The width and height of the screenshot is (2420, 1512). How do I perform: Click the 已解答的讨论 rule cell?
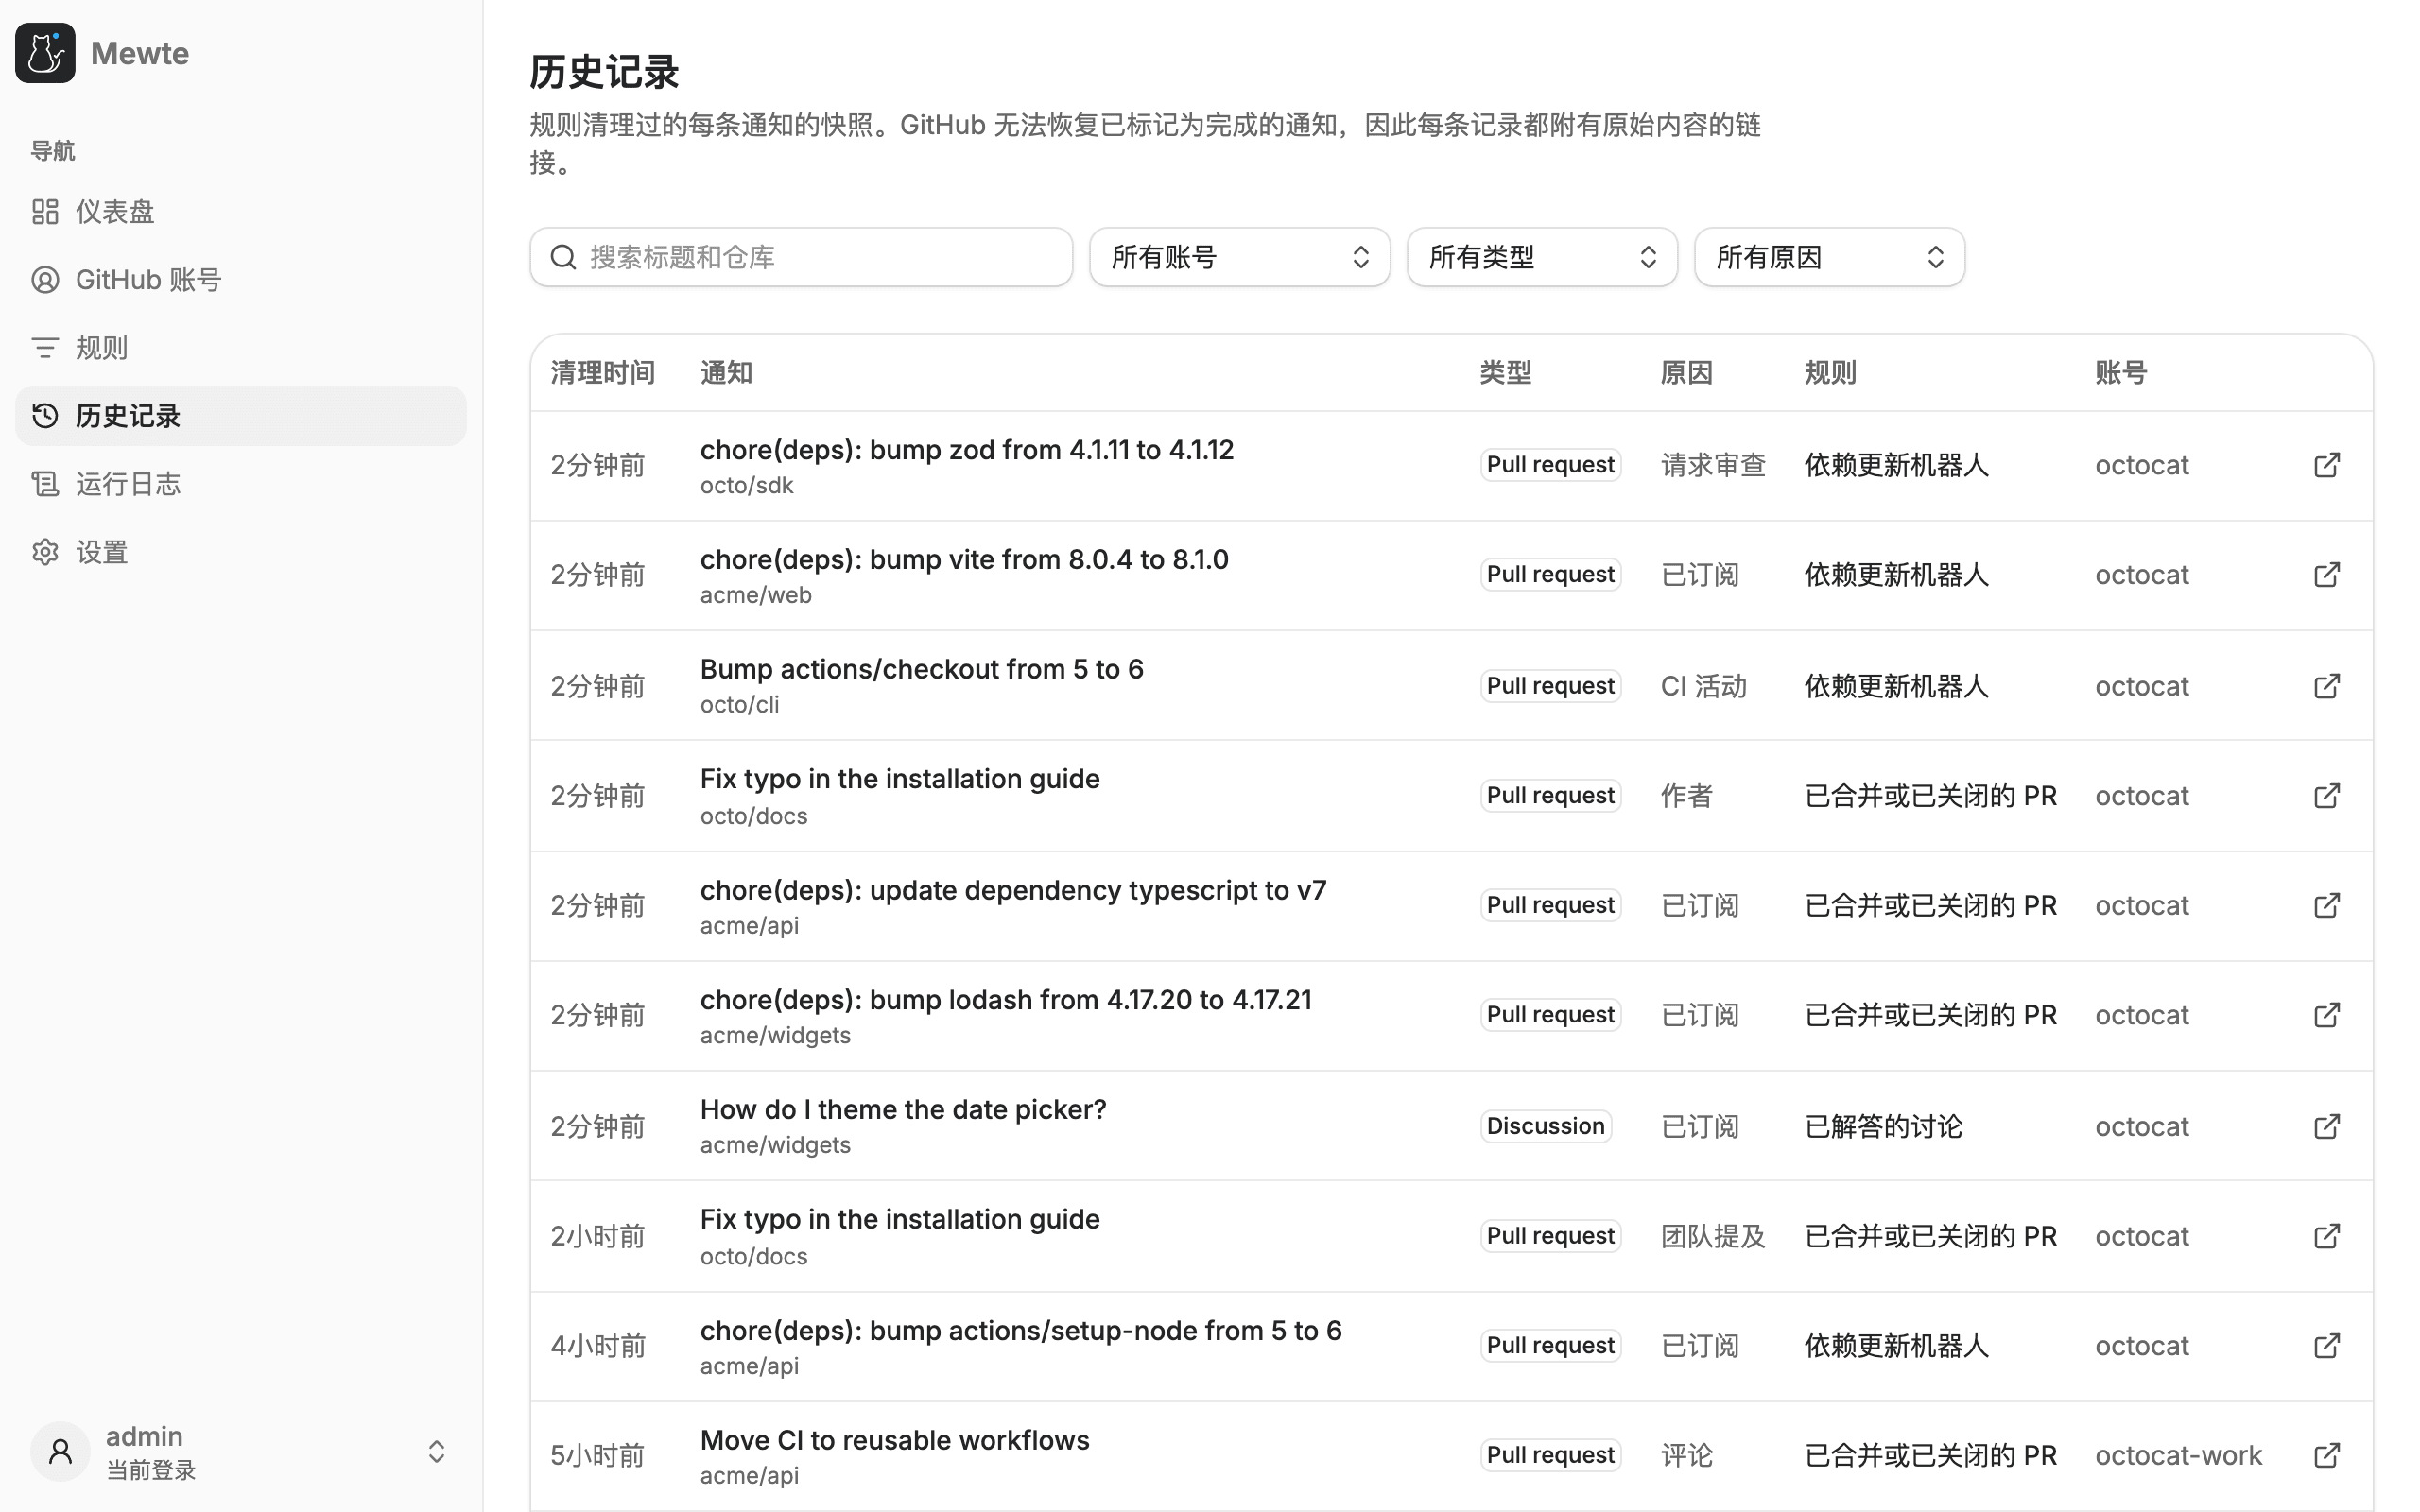pyautogui.click(x=1883, y=1126)
